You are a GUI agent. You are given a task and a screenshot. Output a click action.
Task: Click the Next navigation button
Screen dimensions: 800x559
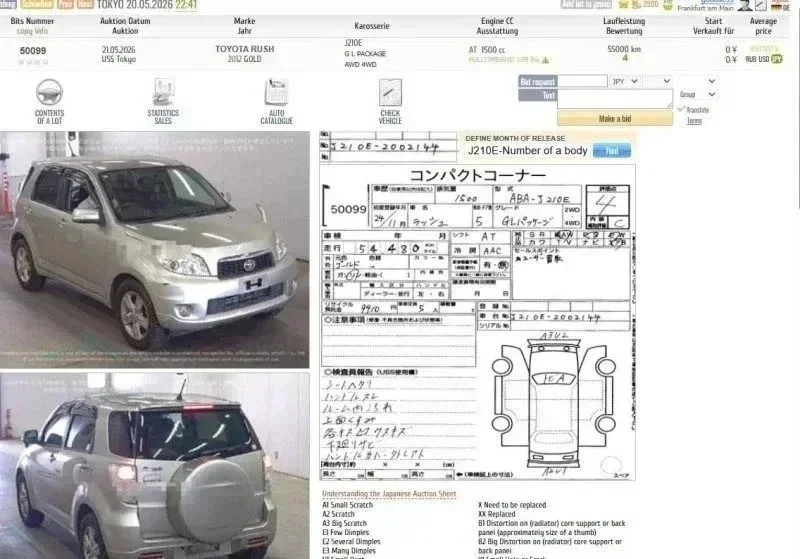pyautogui.click(x=85, y=4)
